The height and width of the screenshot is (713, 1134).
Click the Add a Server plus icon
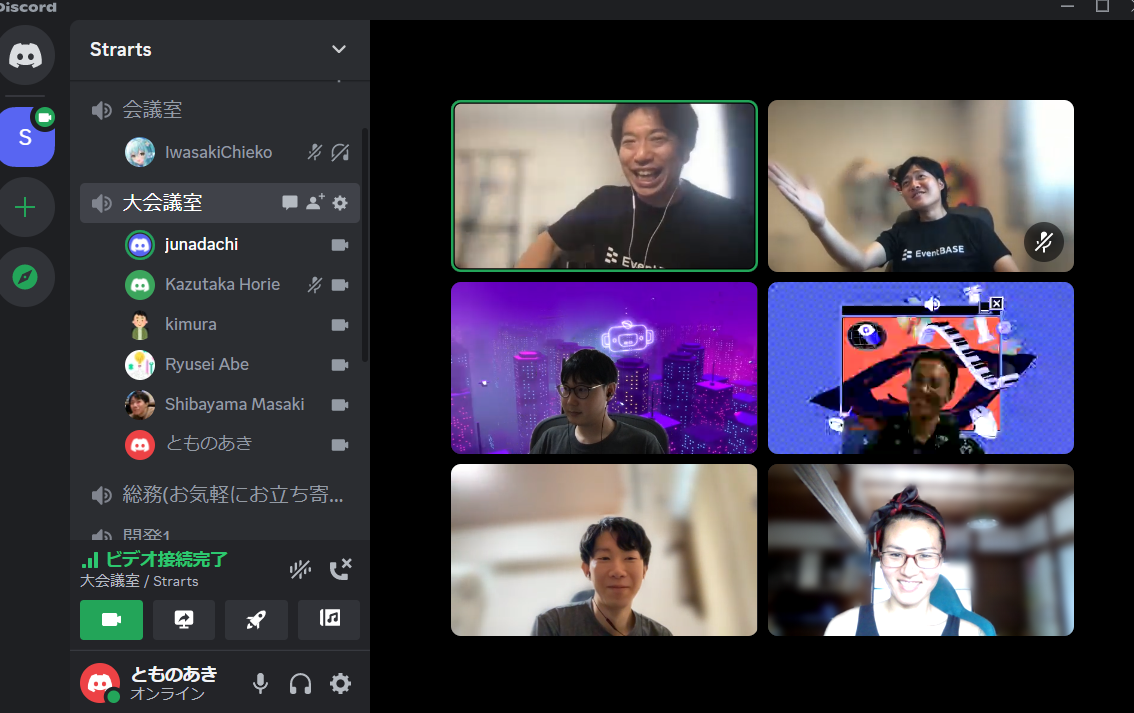pos(26,207)
